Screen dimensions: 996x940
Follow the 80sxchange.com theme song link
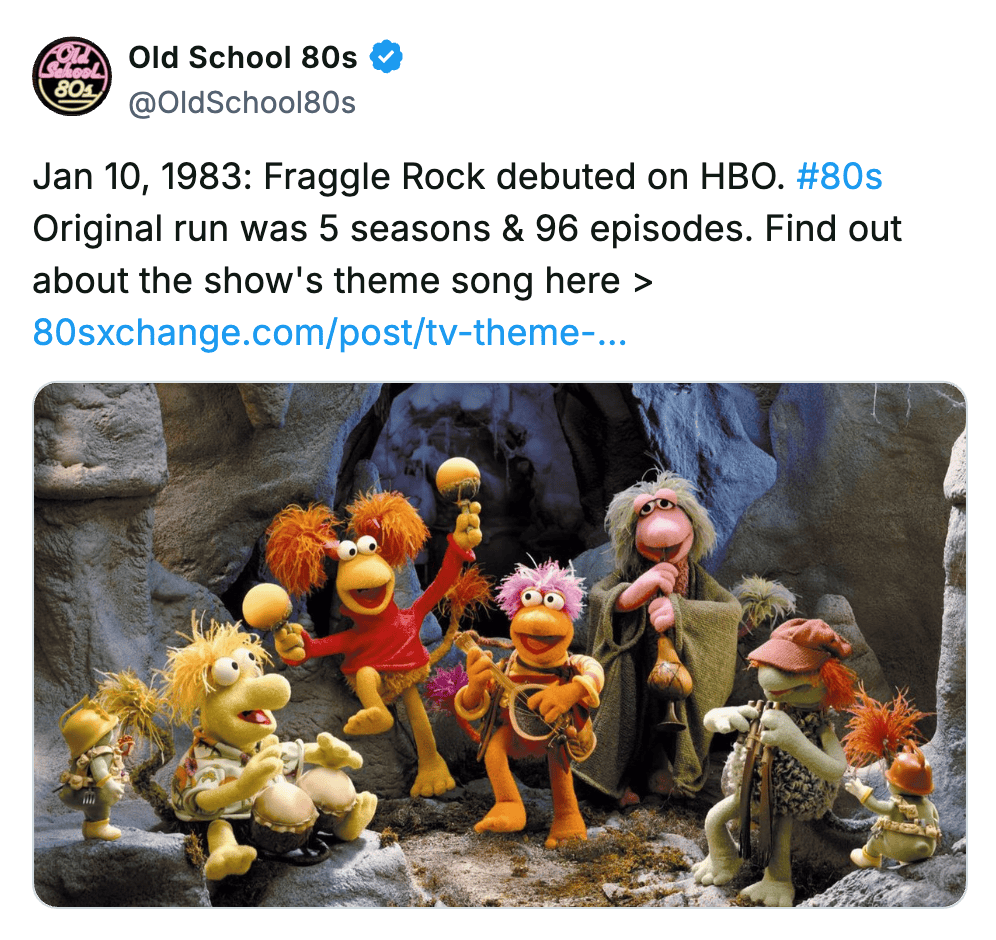[330, 332]
